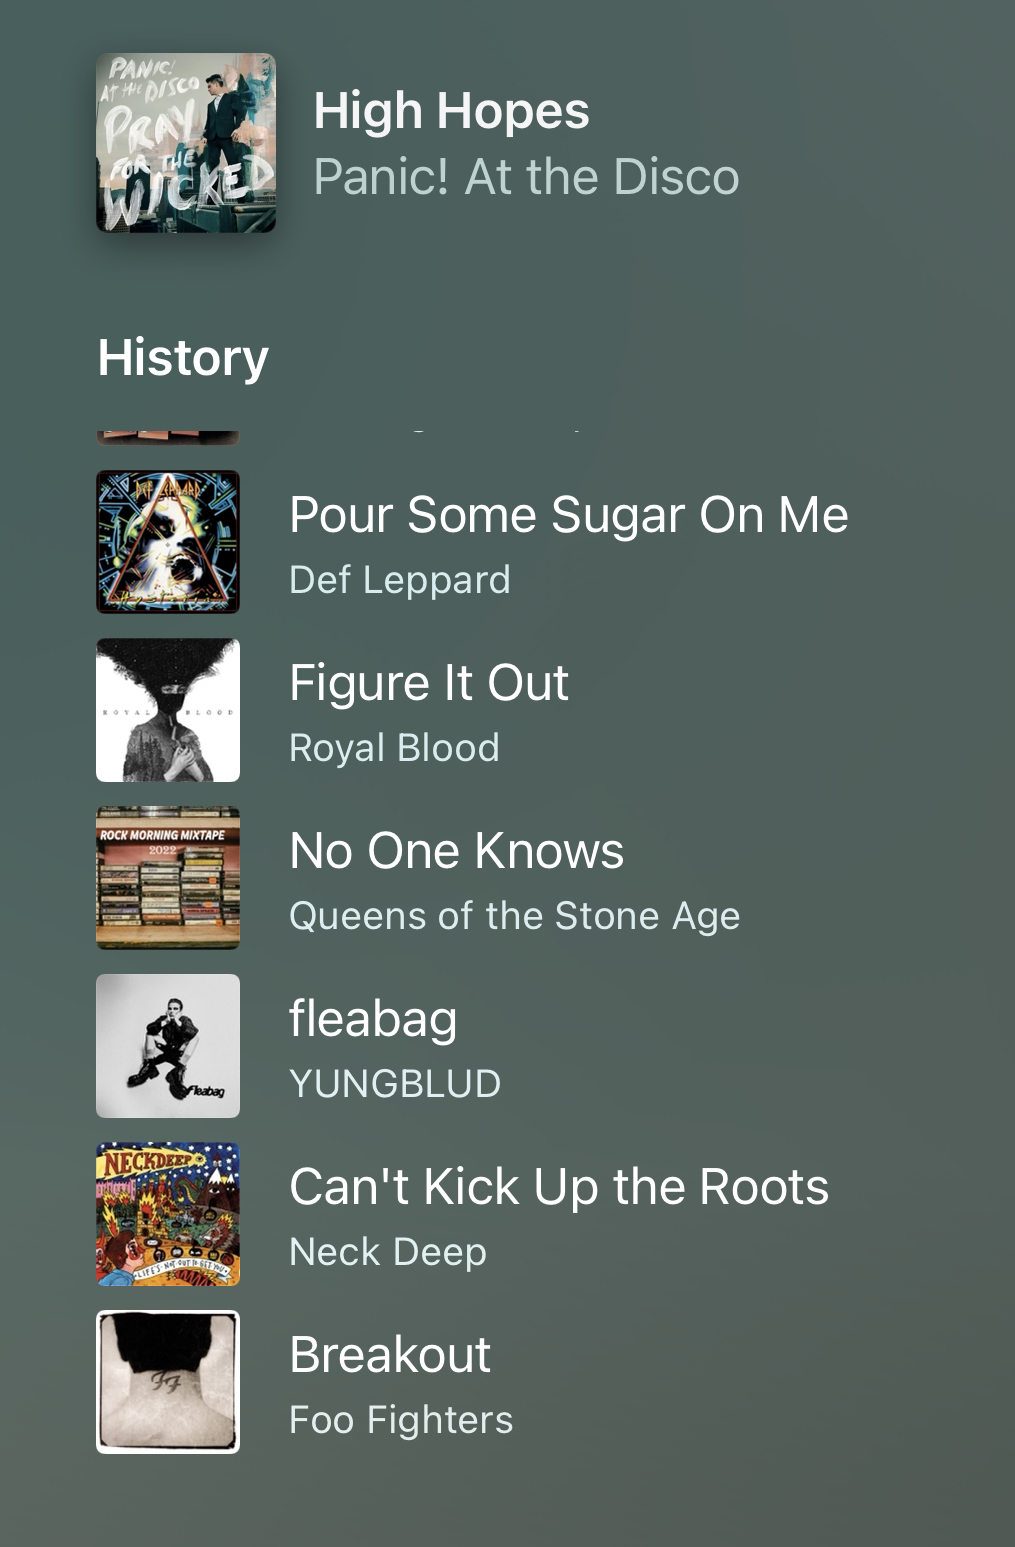Viewport: 1015px width, 1547px height.
Task: Click the fleabag single cover art
Action: coord(168,1046)
